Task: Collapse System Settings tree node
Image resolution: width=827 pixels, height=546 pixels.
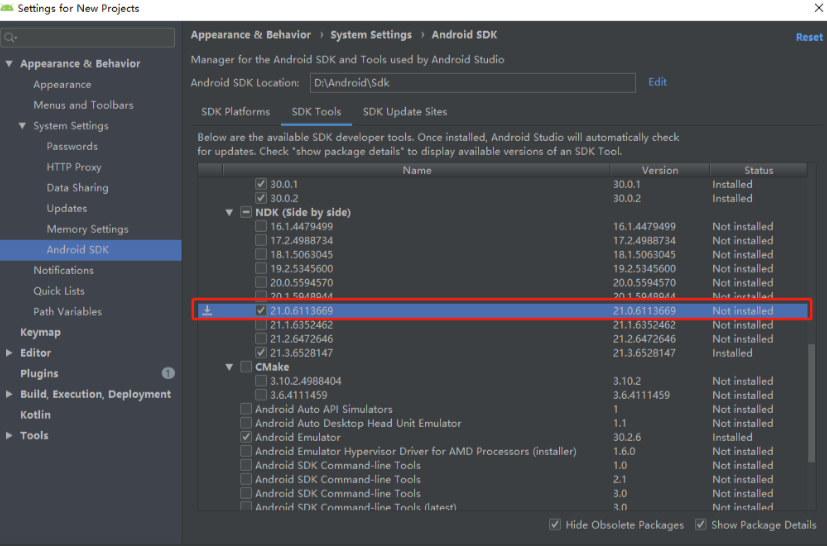Action: coord(22,126)
